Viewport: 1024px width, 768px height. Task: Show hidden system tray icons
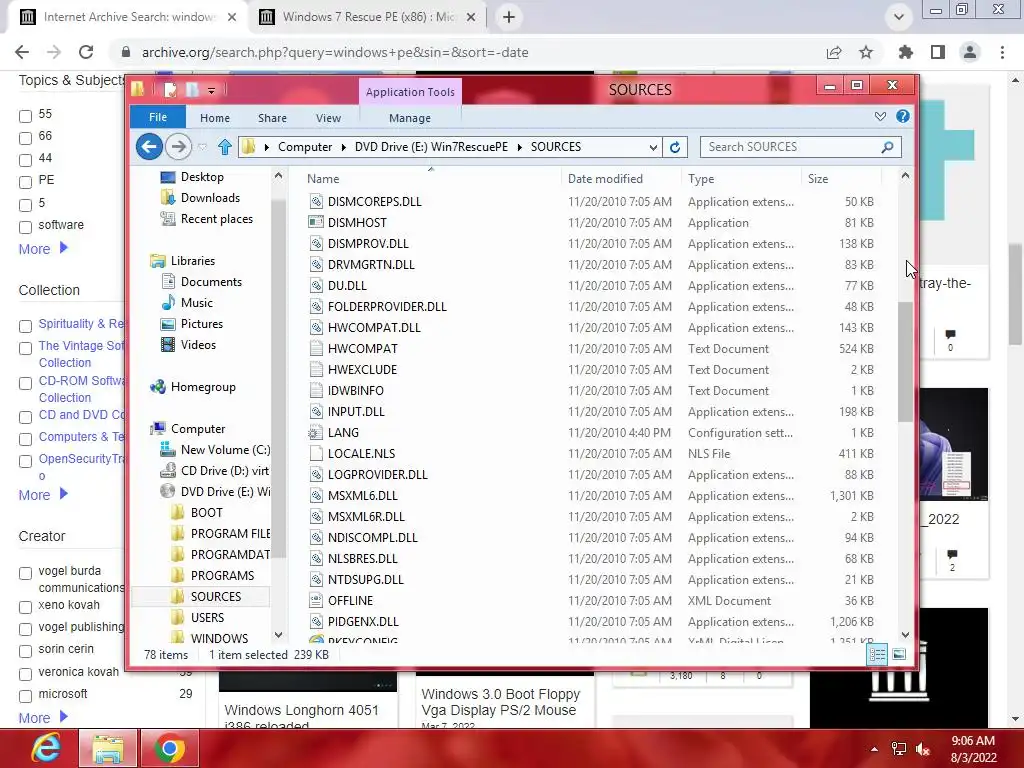pyautogui.click(x=874, y=749)
